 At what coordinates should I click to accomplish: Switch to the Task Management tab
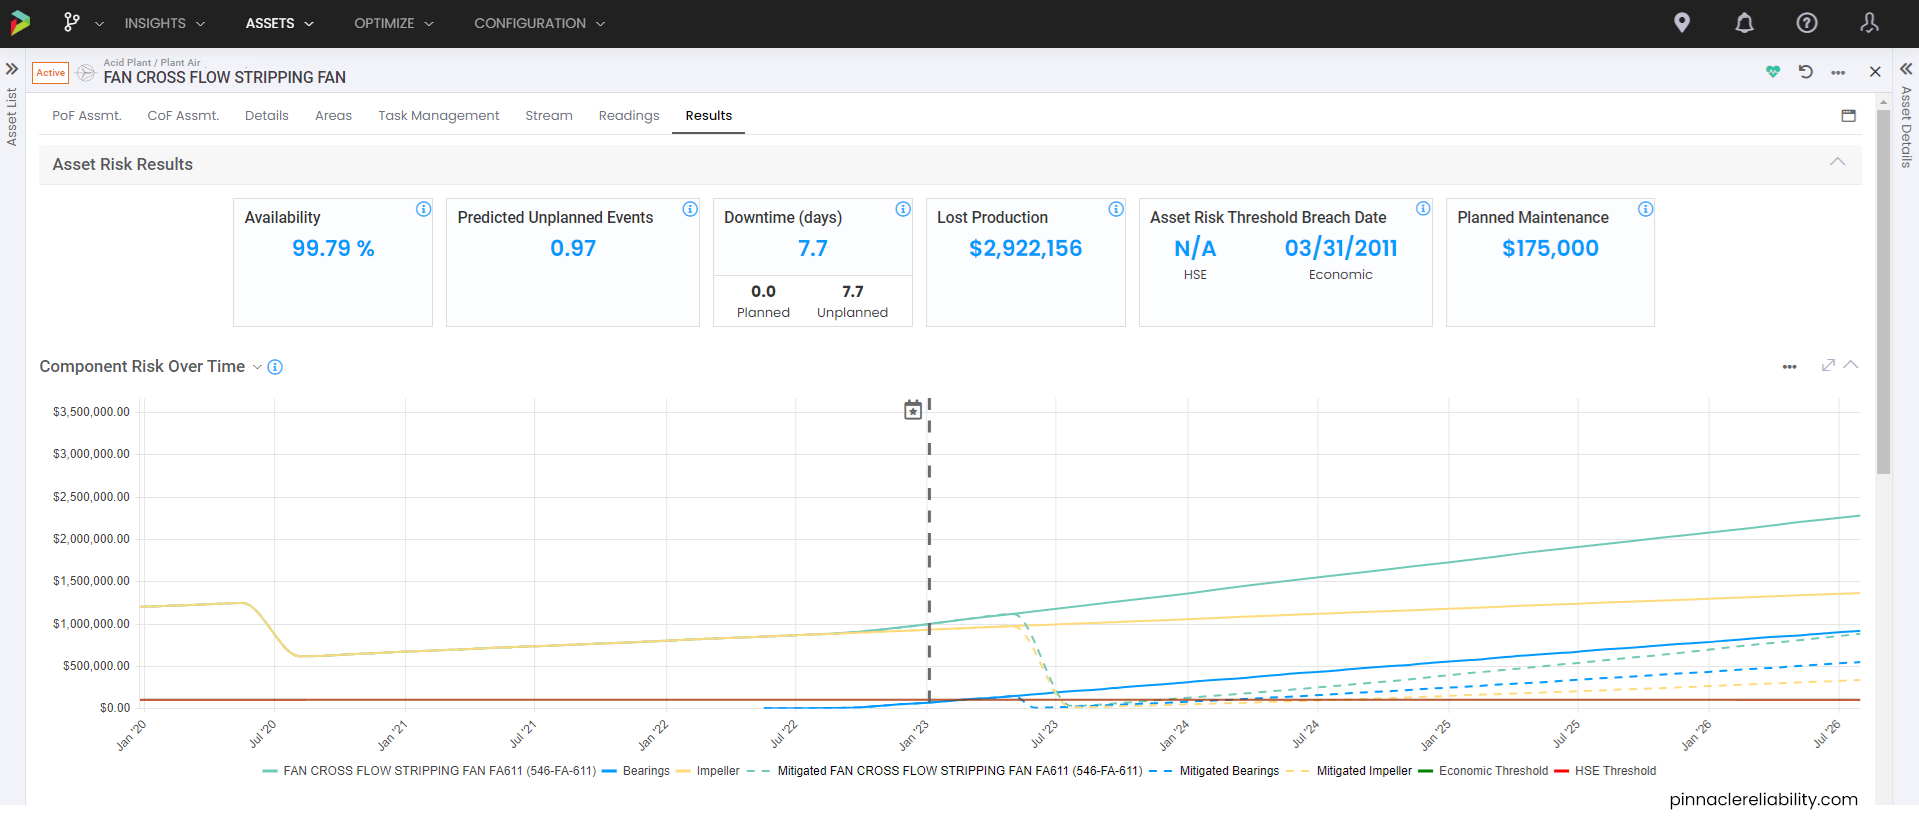pyautogui.click(x=438, y=116)
